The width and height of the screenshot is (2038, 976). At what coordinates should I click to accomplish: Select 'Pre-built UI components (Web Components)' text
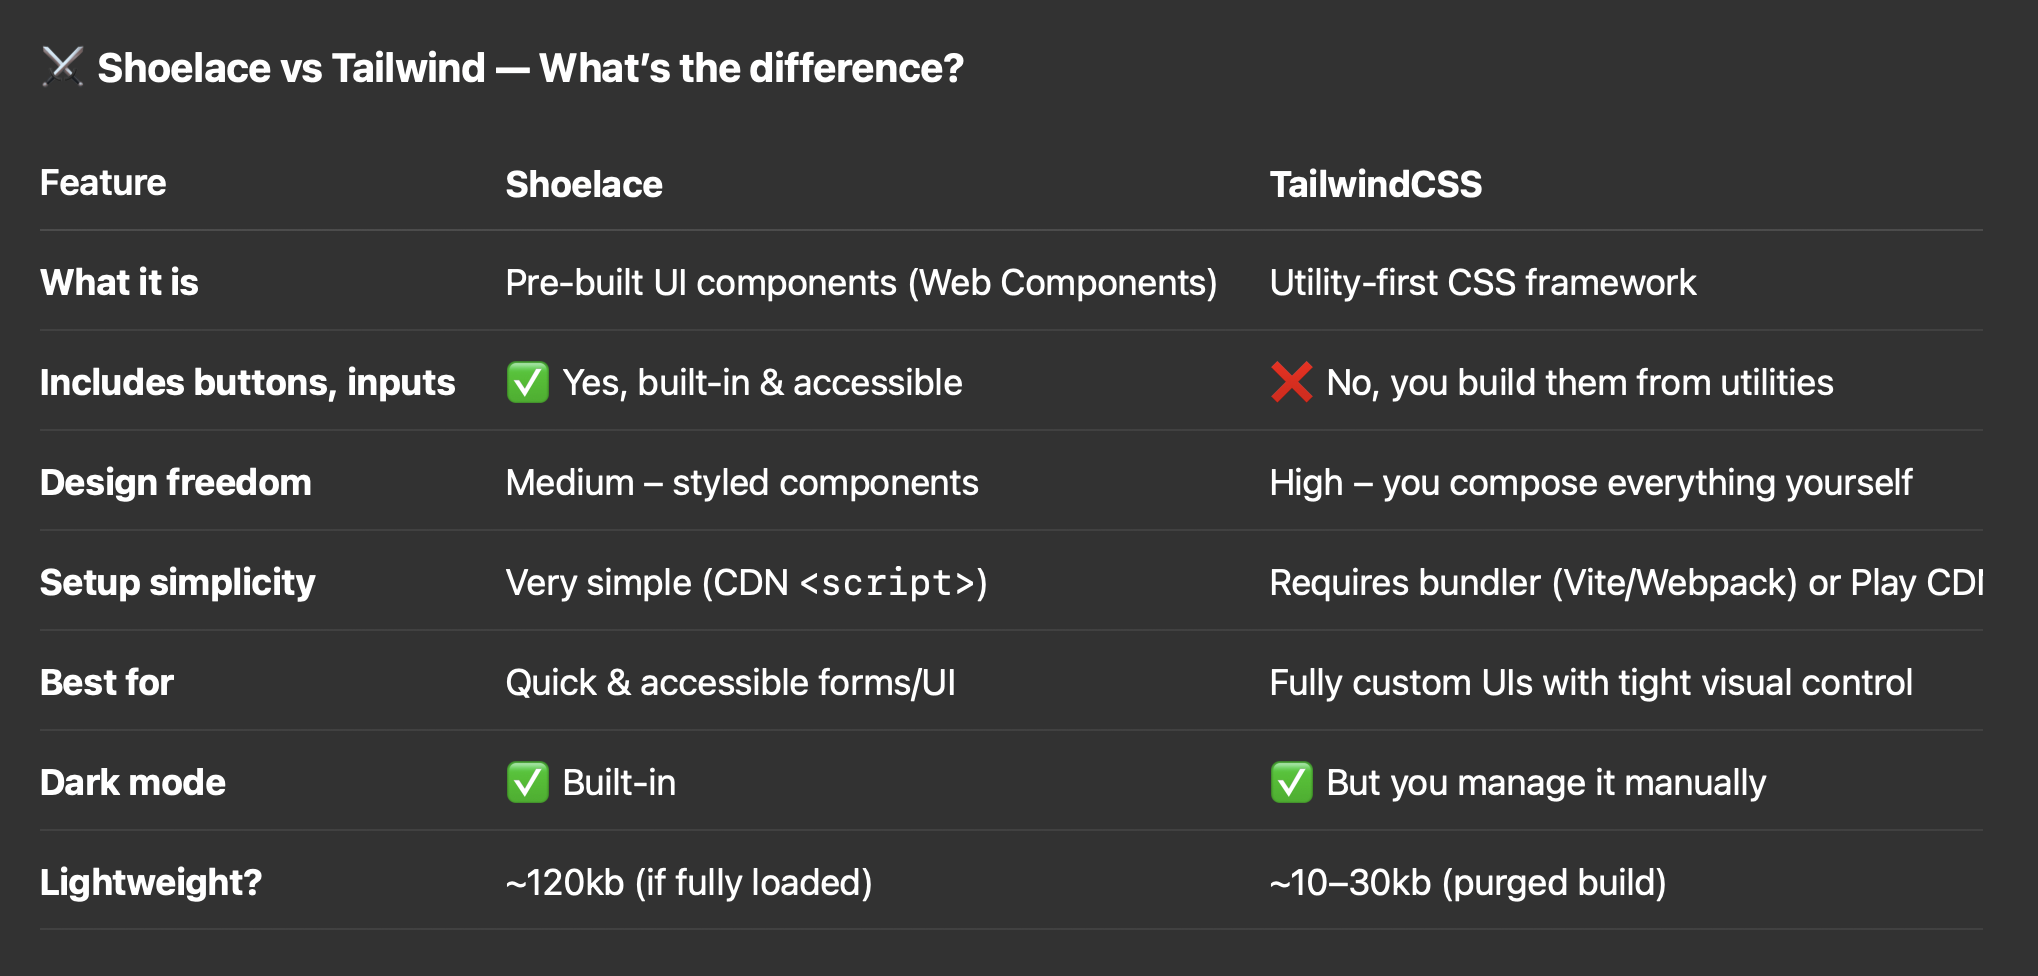tap(861, 283)
